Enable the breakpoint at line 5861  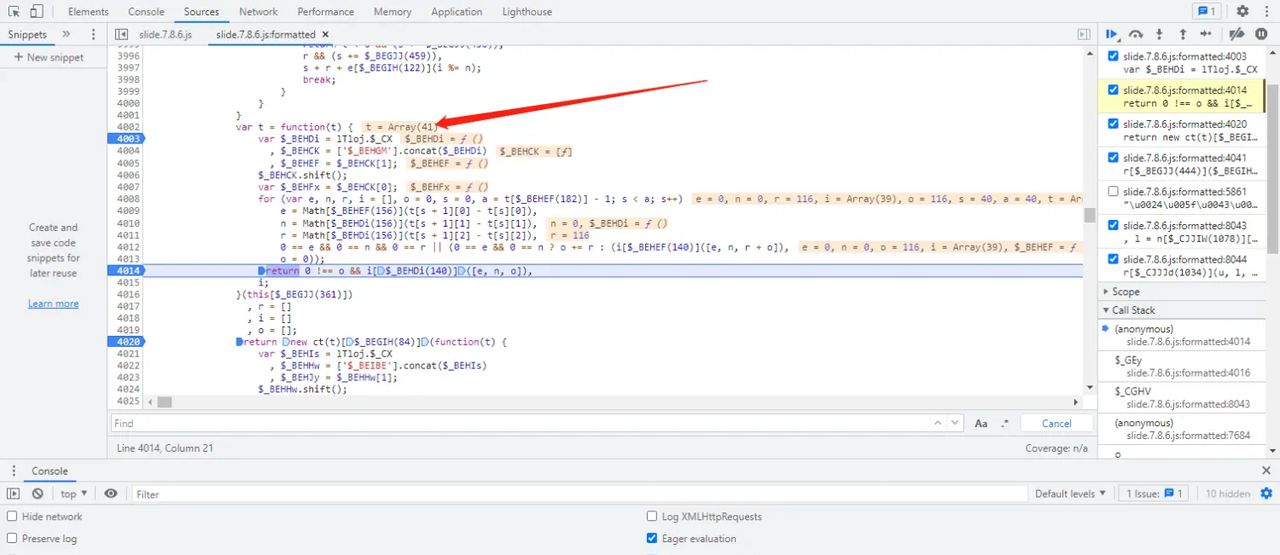(1111, 191)
